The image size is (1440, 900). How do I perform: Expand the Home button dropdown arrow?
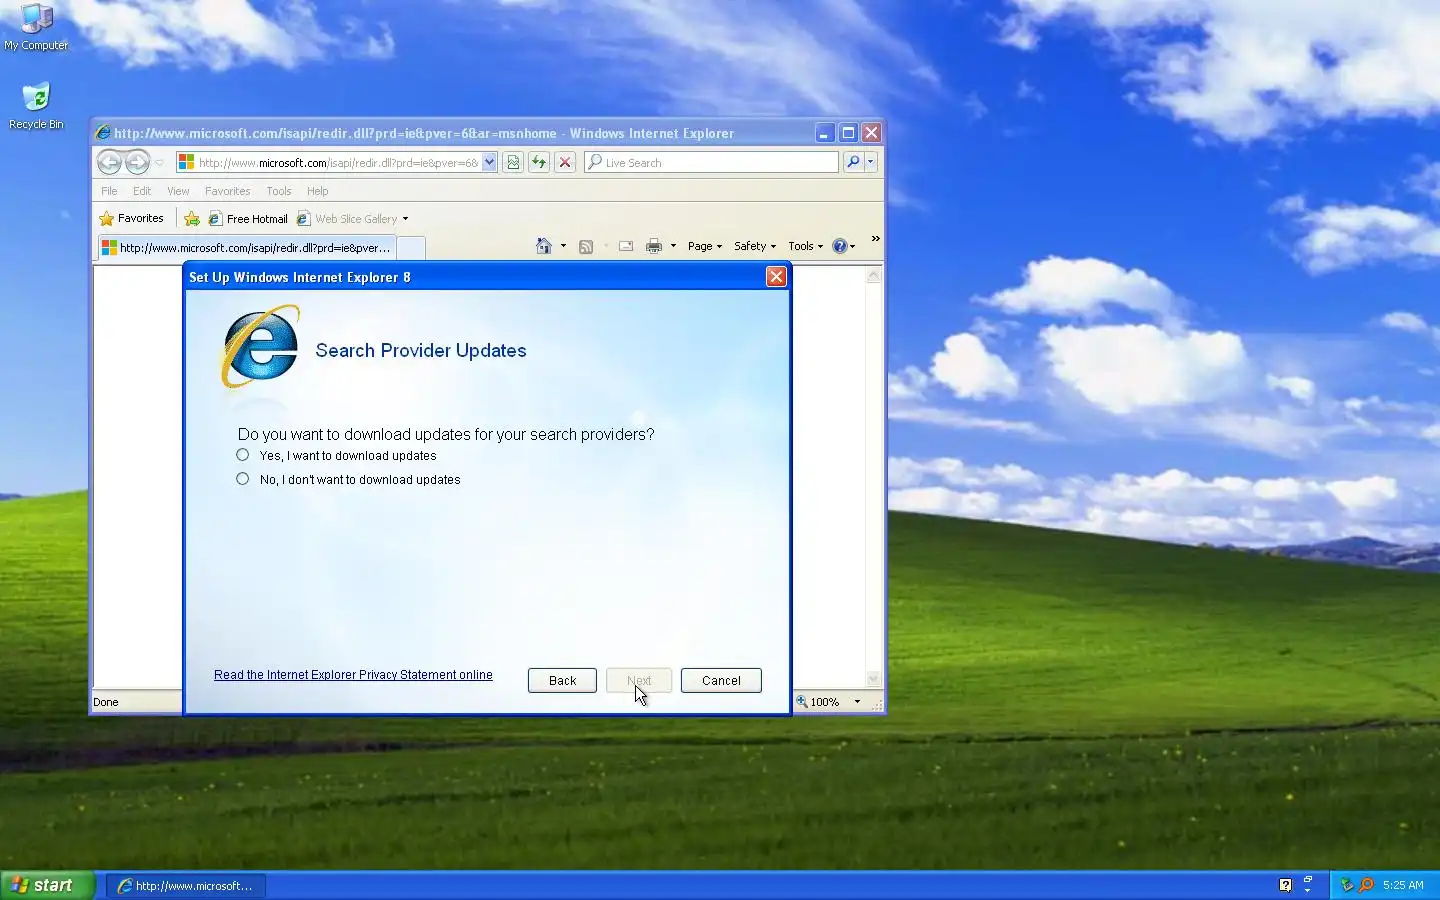pos(563,246)
